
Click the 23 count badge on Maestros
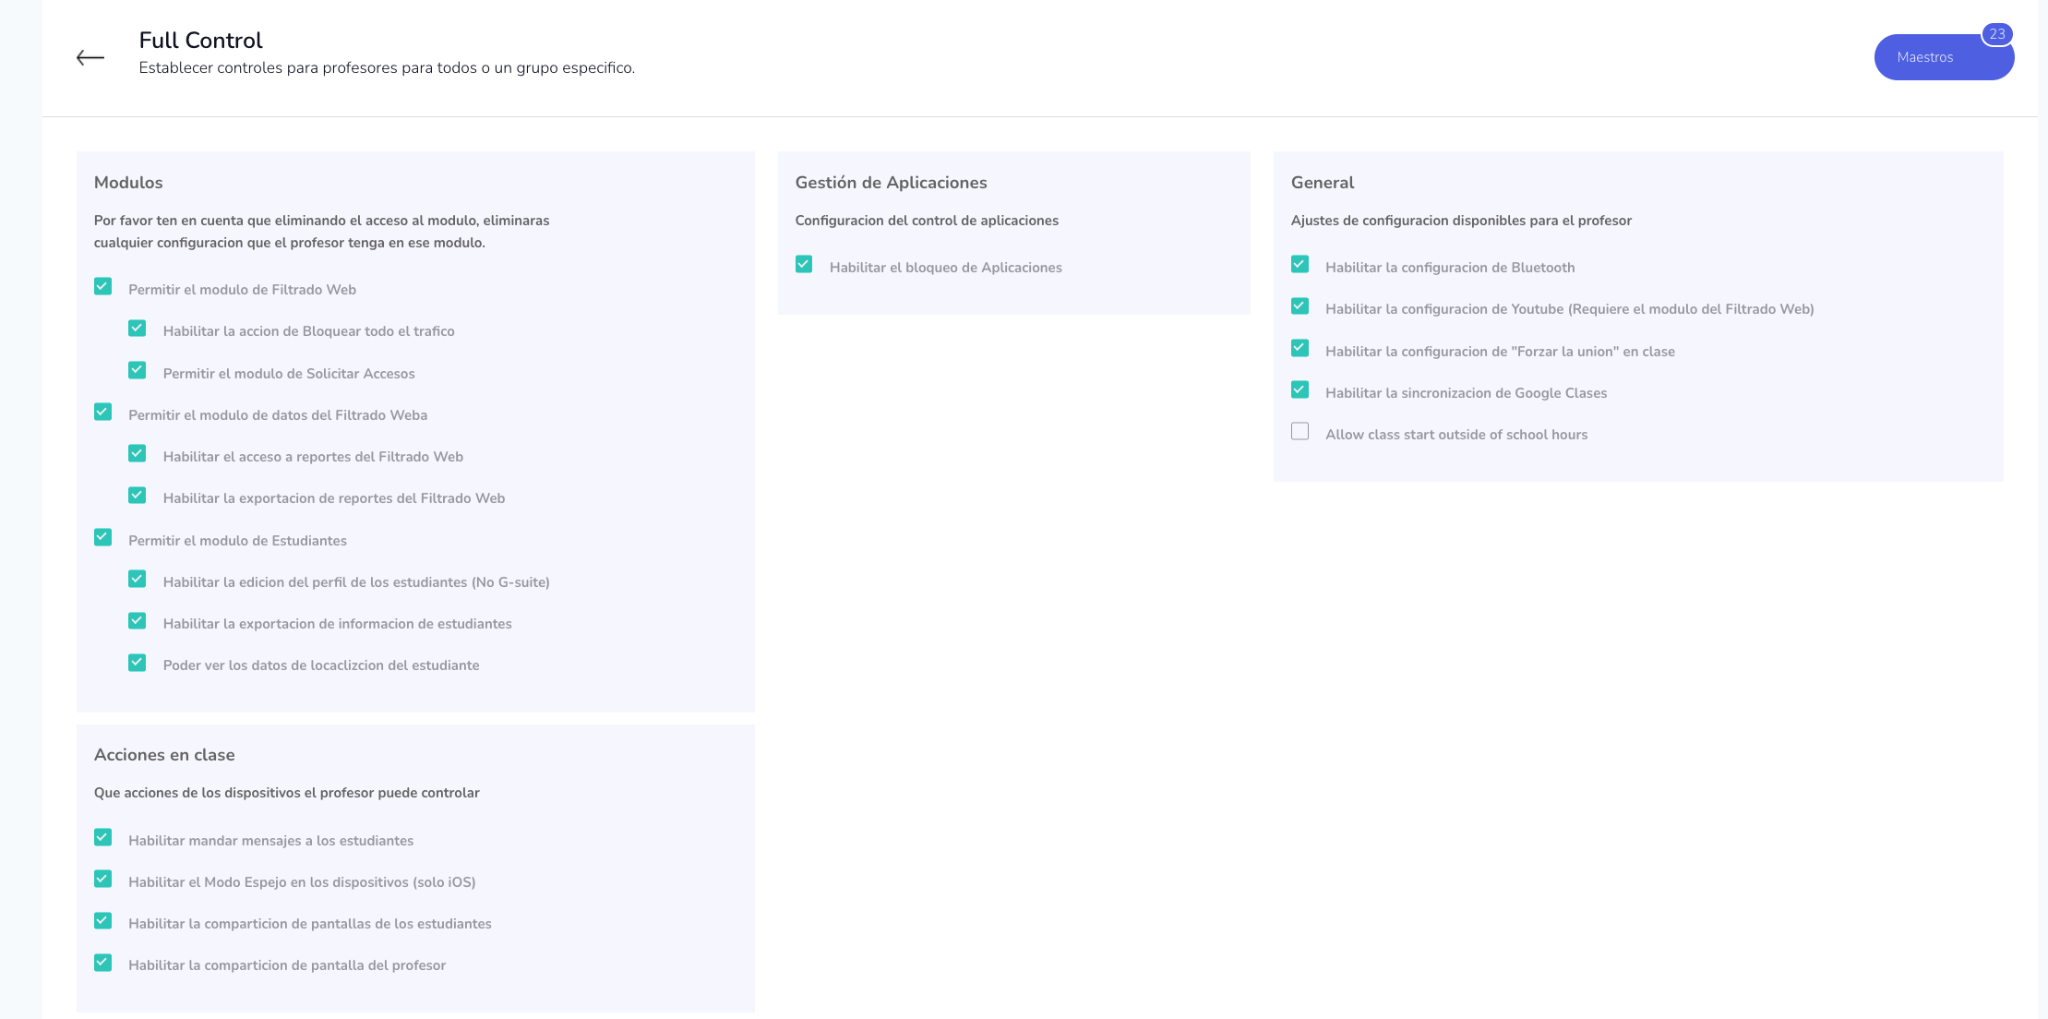pyautogui.click(x=1996, y=34)
